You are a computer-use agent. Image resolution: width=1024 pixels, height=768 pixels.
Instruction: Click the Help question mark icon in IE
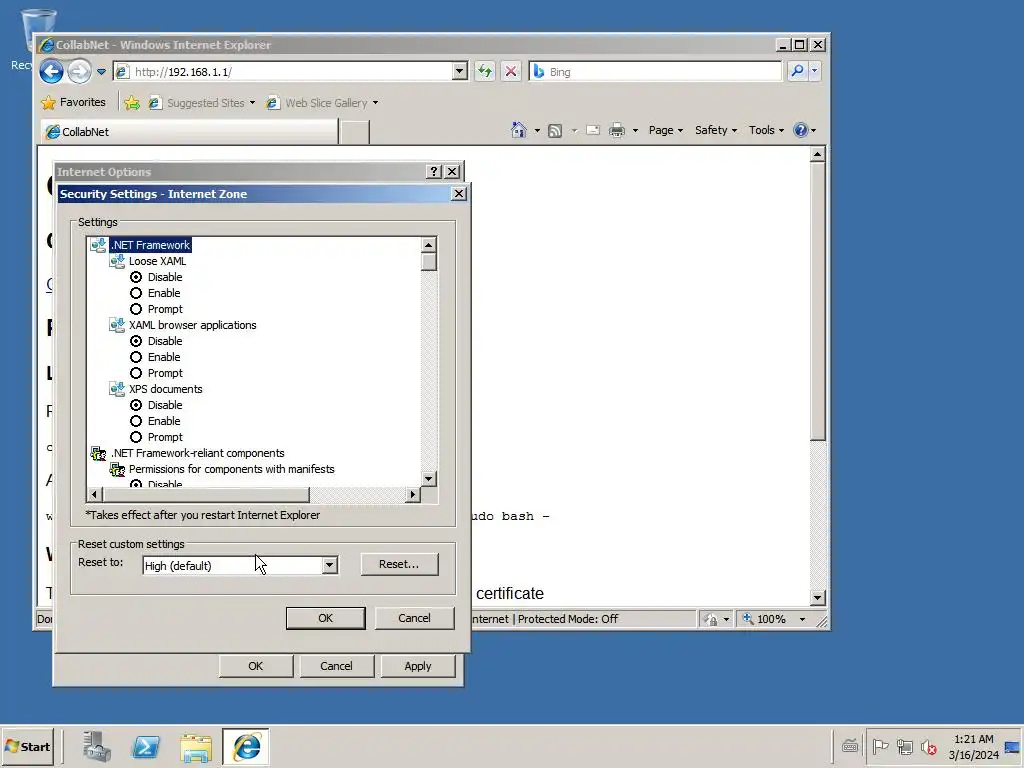point(801,130)
